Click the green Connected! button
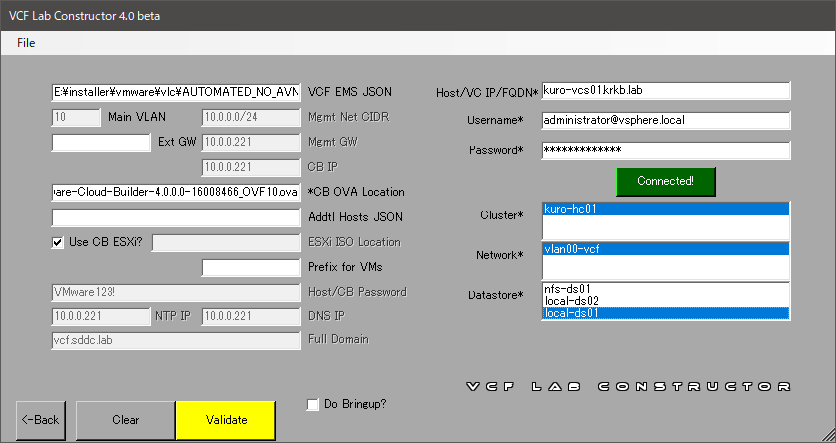 (665, 181)
